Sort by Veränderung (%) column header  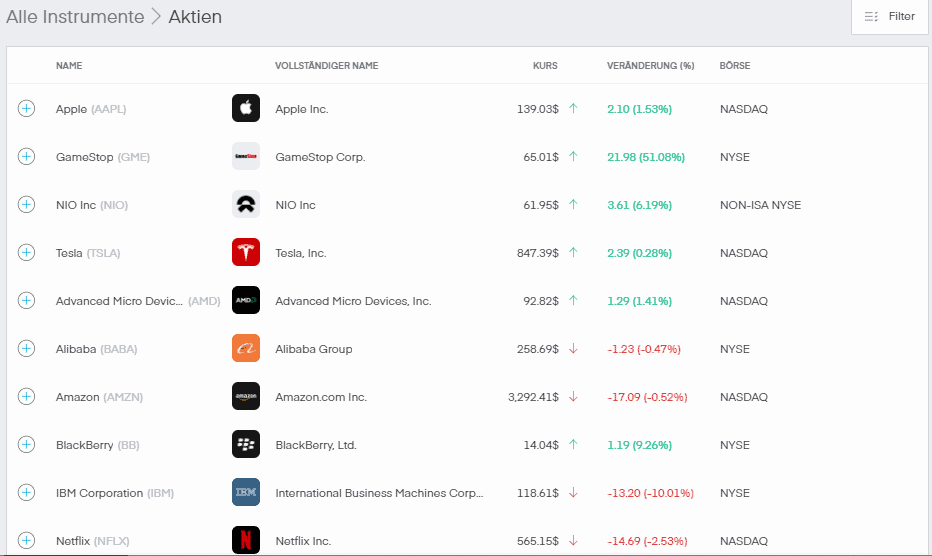(650, 65)
